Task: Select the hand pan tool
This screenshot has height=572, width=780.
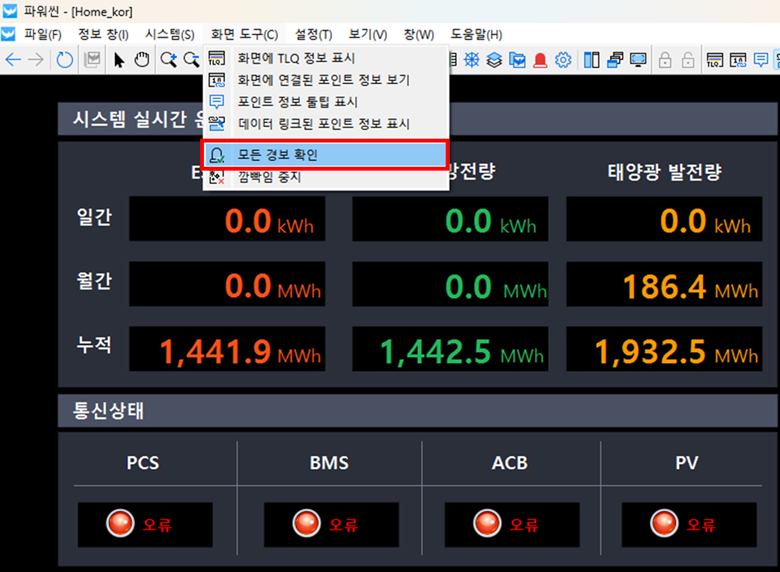Action: click(142, 60)
